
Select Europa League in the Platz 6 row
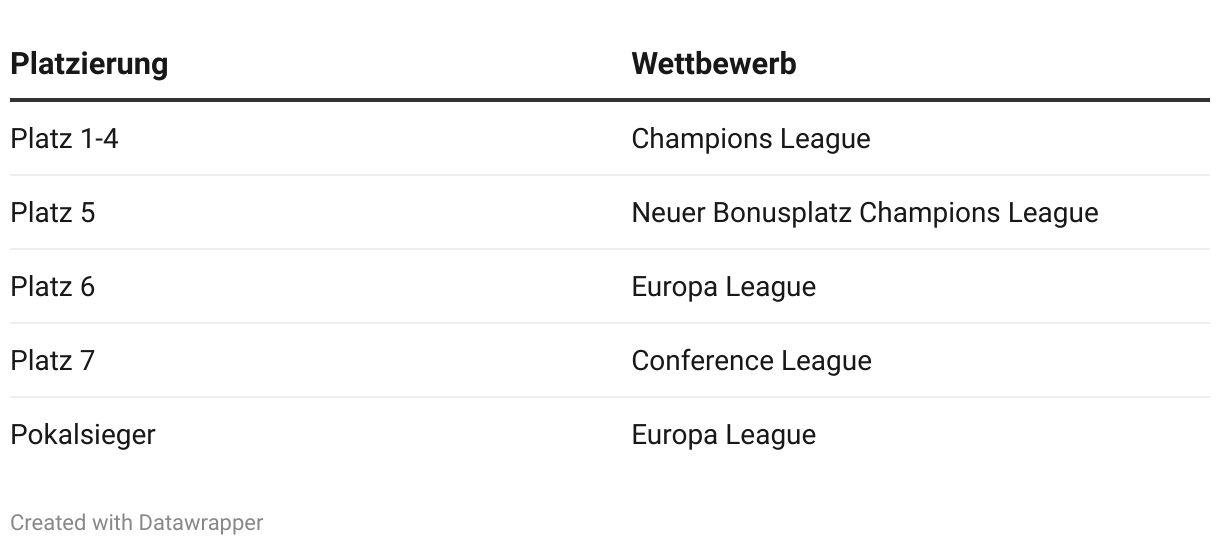(723, 287)
